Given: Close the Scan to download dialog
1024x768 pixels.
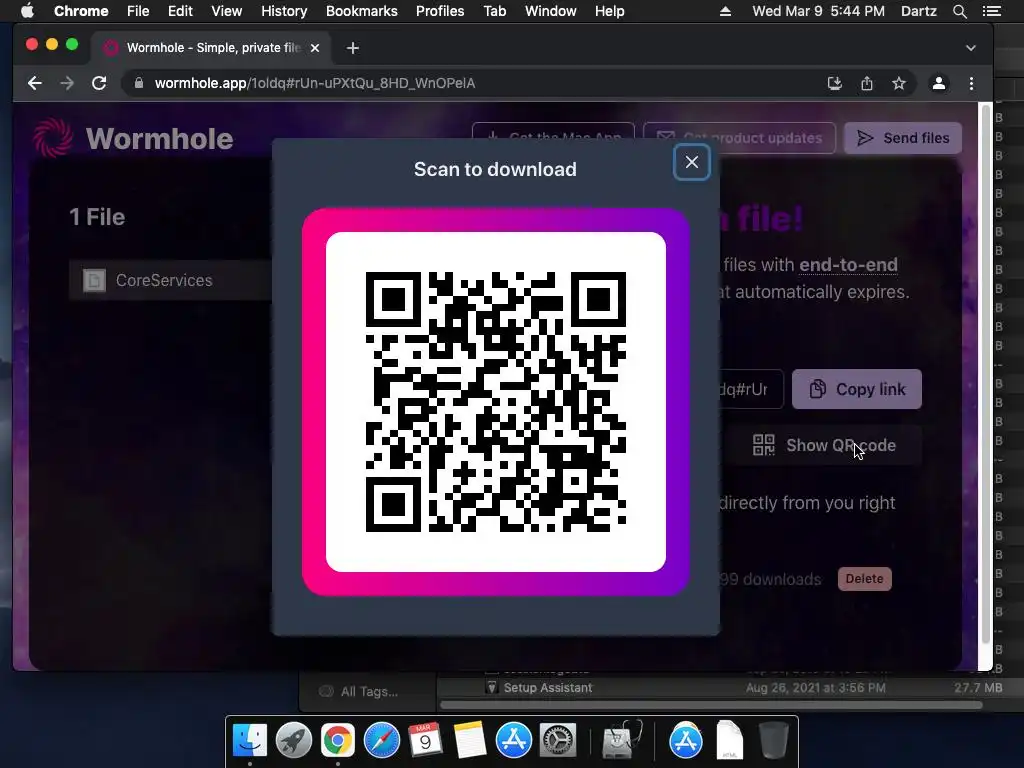Looking at the screenshot, I should tap(692, 162).
